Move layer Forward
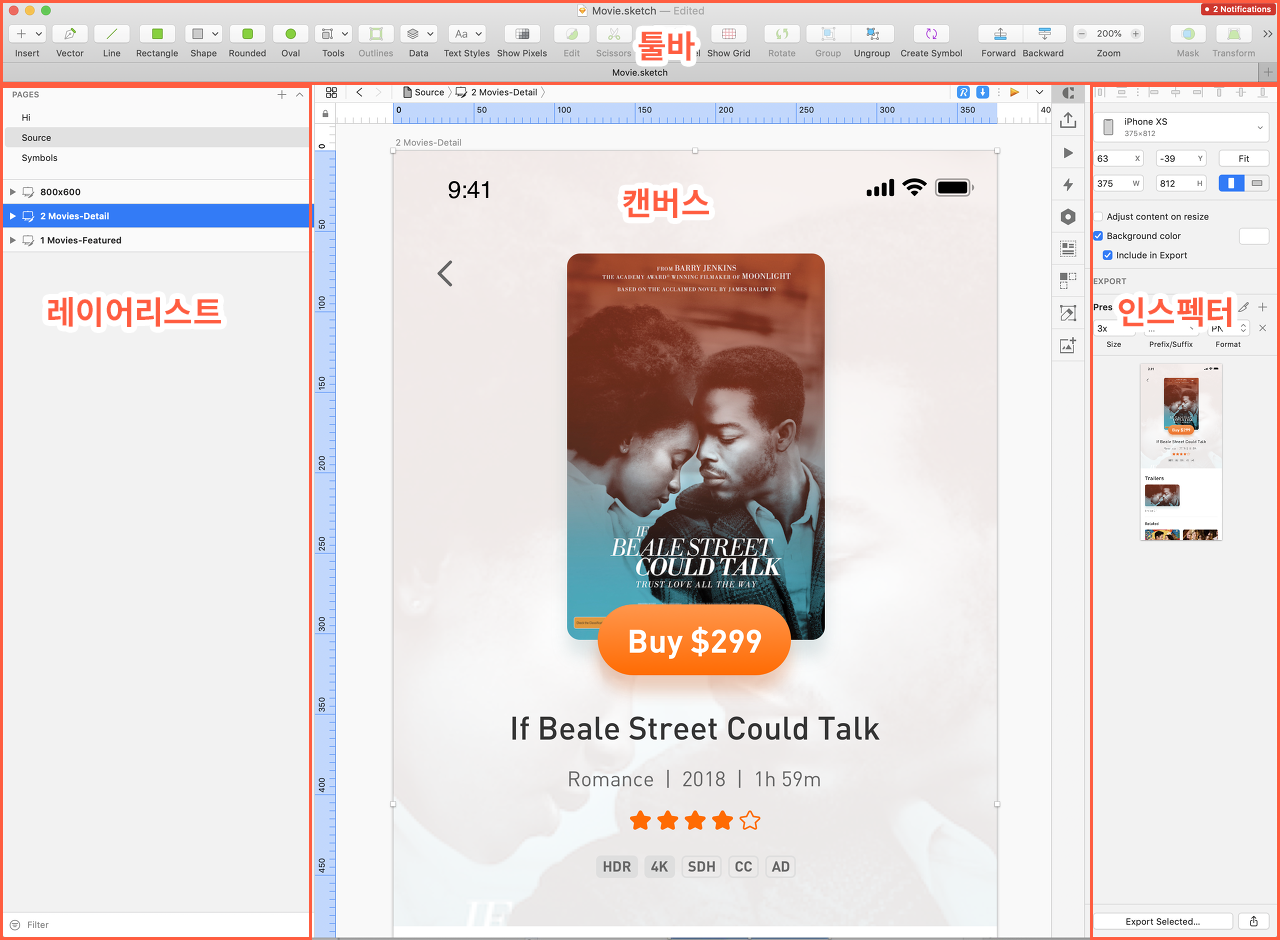This screenshot has height=940, width=1280. [999, 34]
